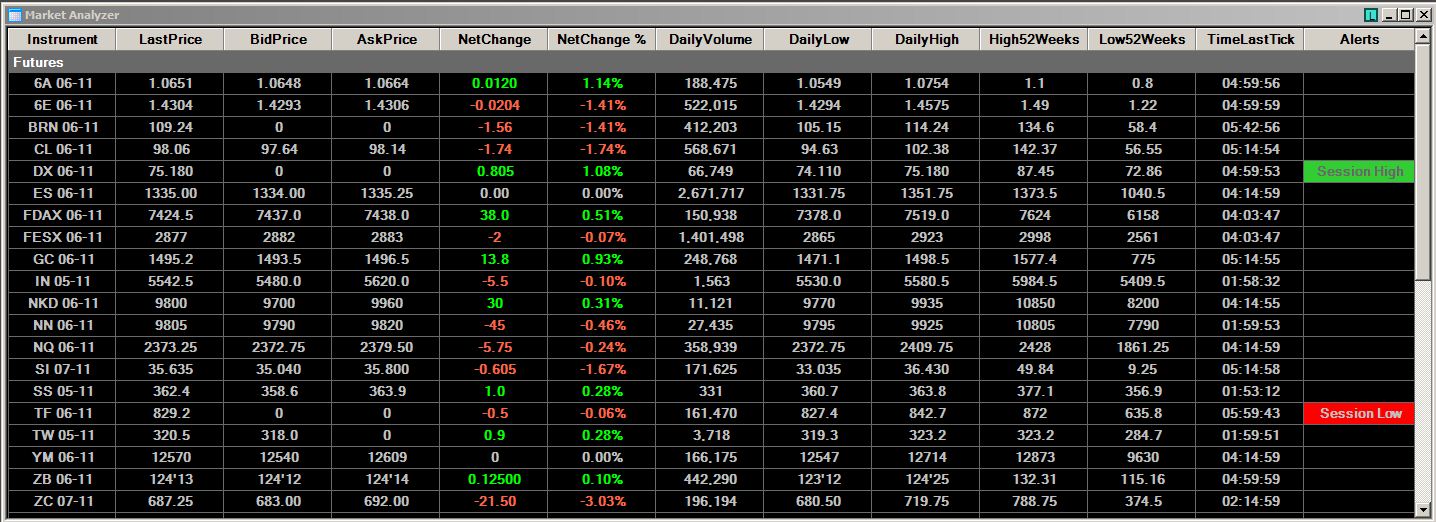Click the scrollbar down arrow
1436x522 pixels.
1422,509
